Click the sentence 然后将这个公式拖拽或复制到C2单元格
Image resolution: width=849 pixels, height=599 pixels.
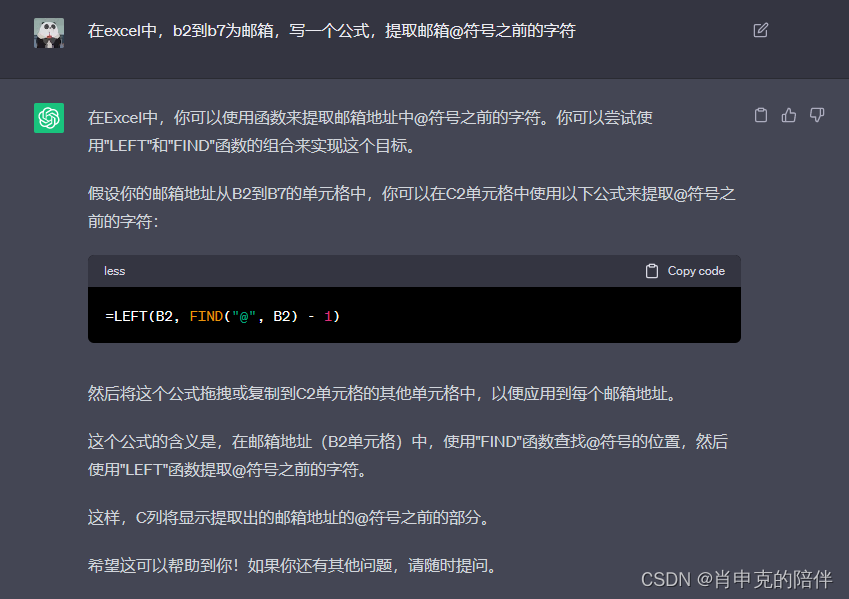click(382, 394)
